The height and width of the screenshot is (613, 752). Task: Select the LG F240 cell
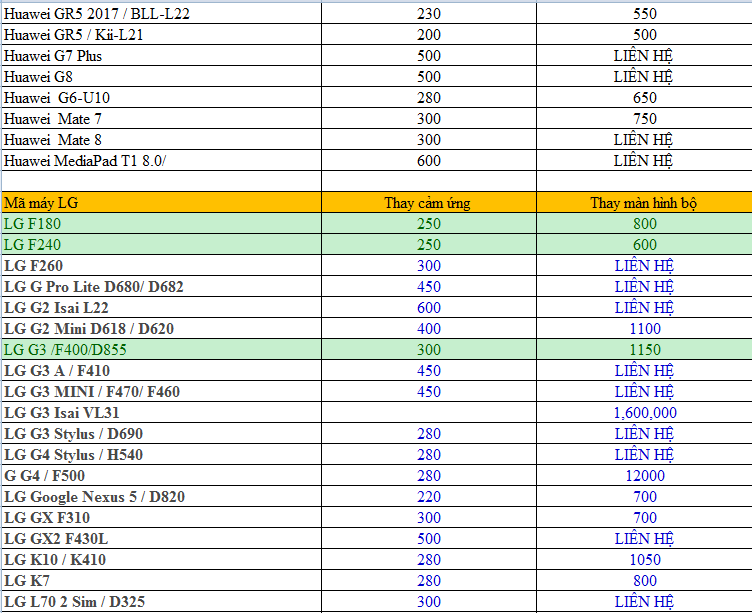pyautogui.click(x=162, y=245)
